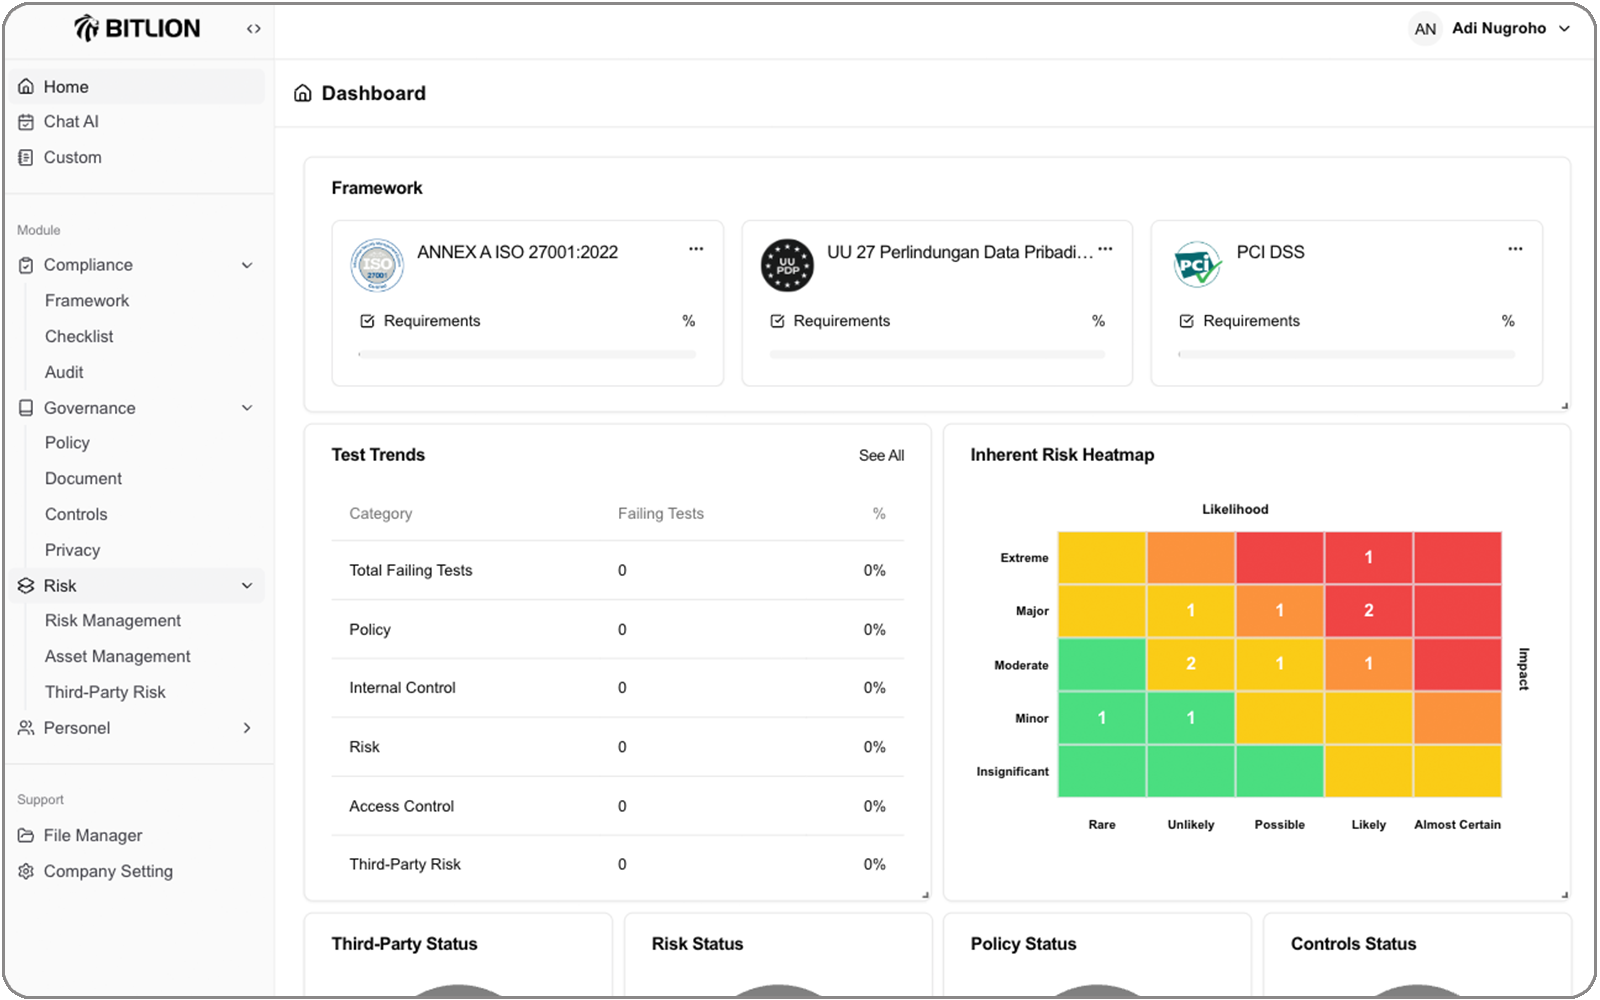Click See All in Test Trends
The image size is (1600, 1000).
tap(881, 456)
